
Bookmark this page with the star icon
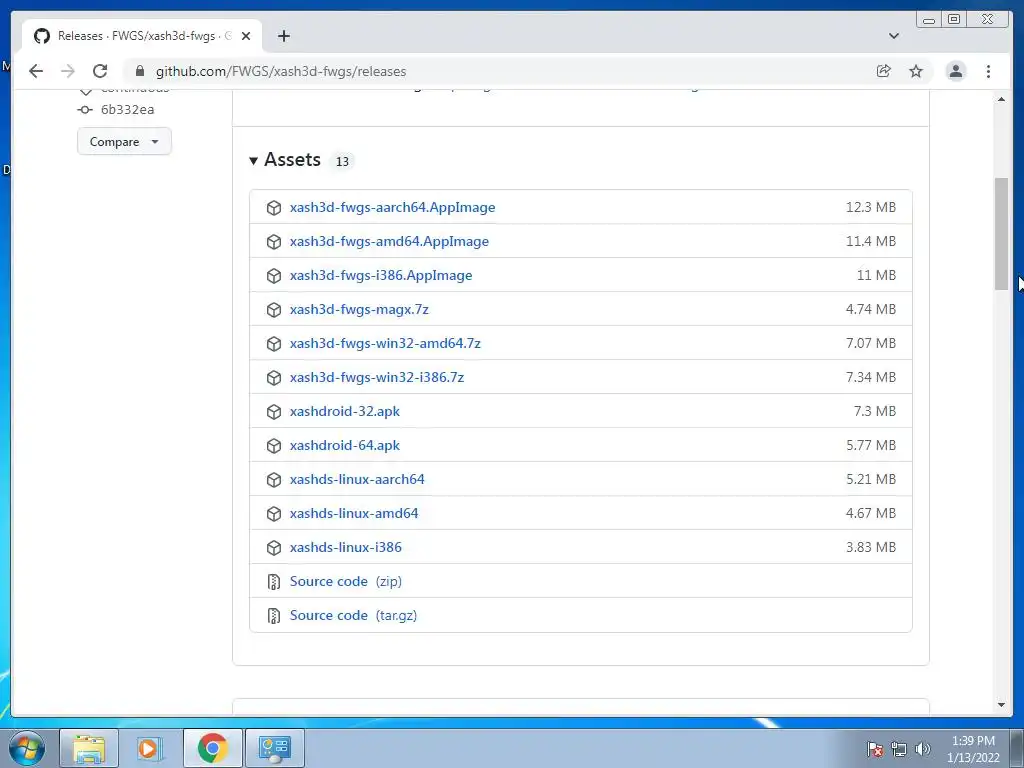916,71
